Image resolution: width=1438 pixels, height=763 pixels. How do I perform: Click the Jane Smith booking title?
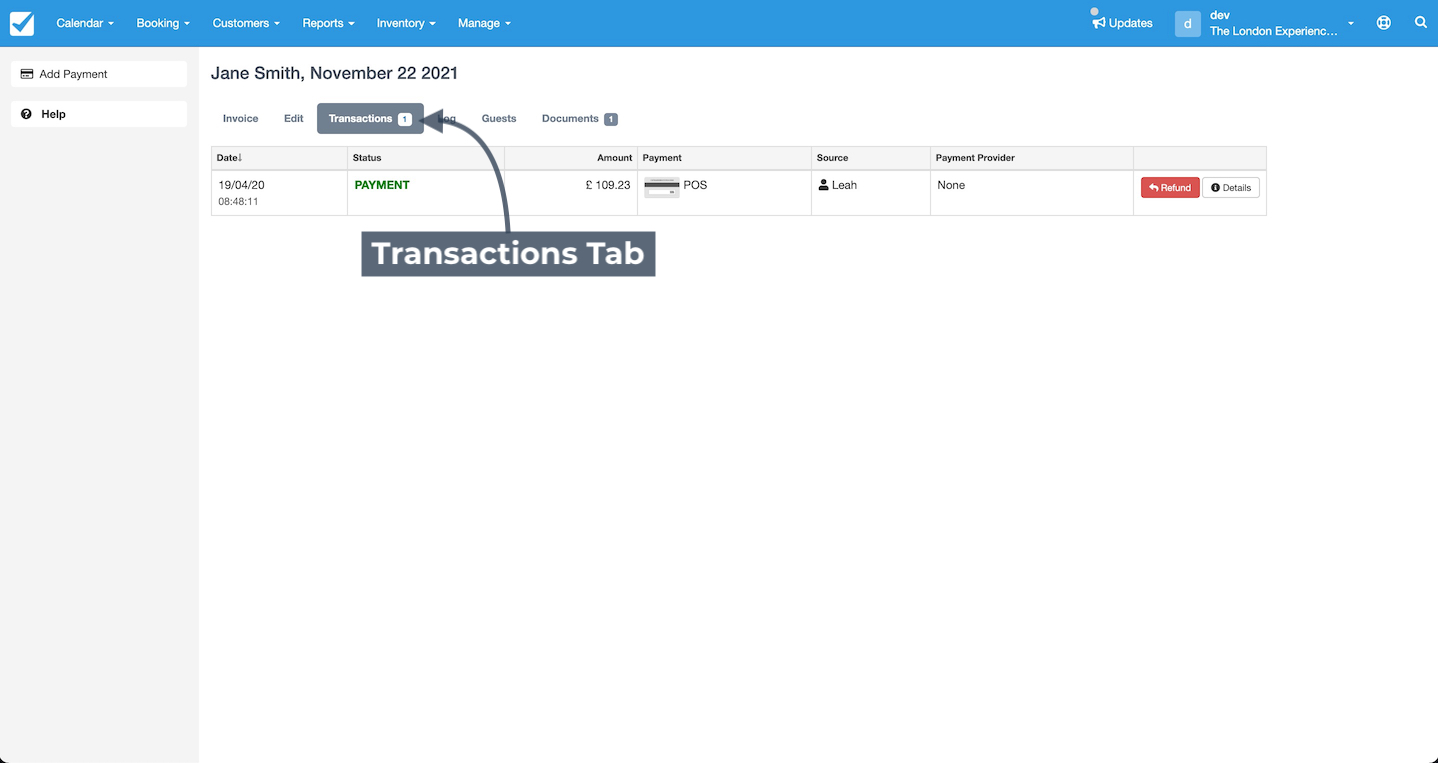click(334, 73)
